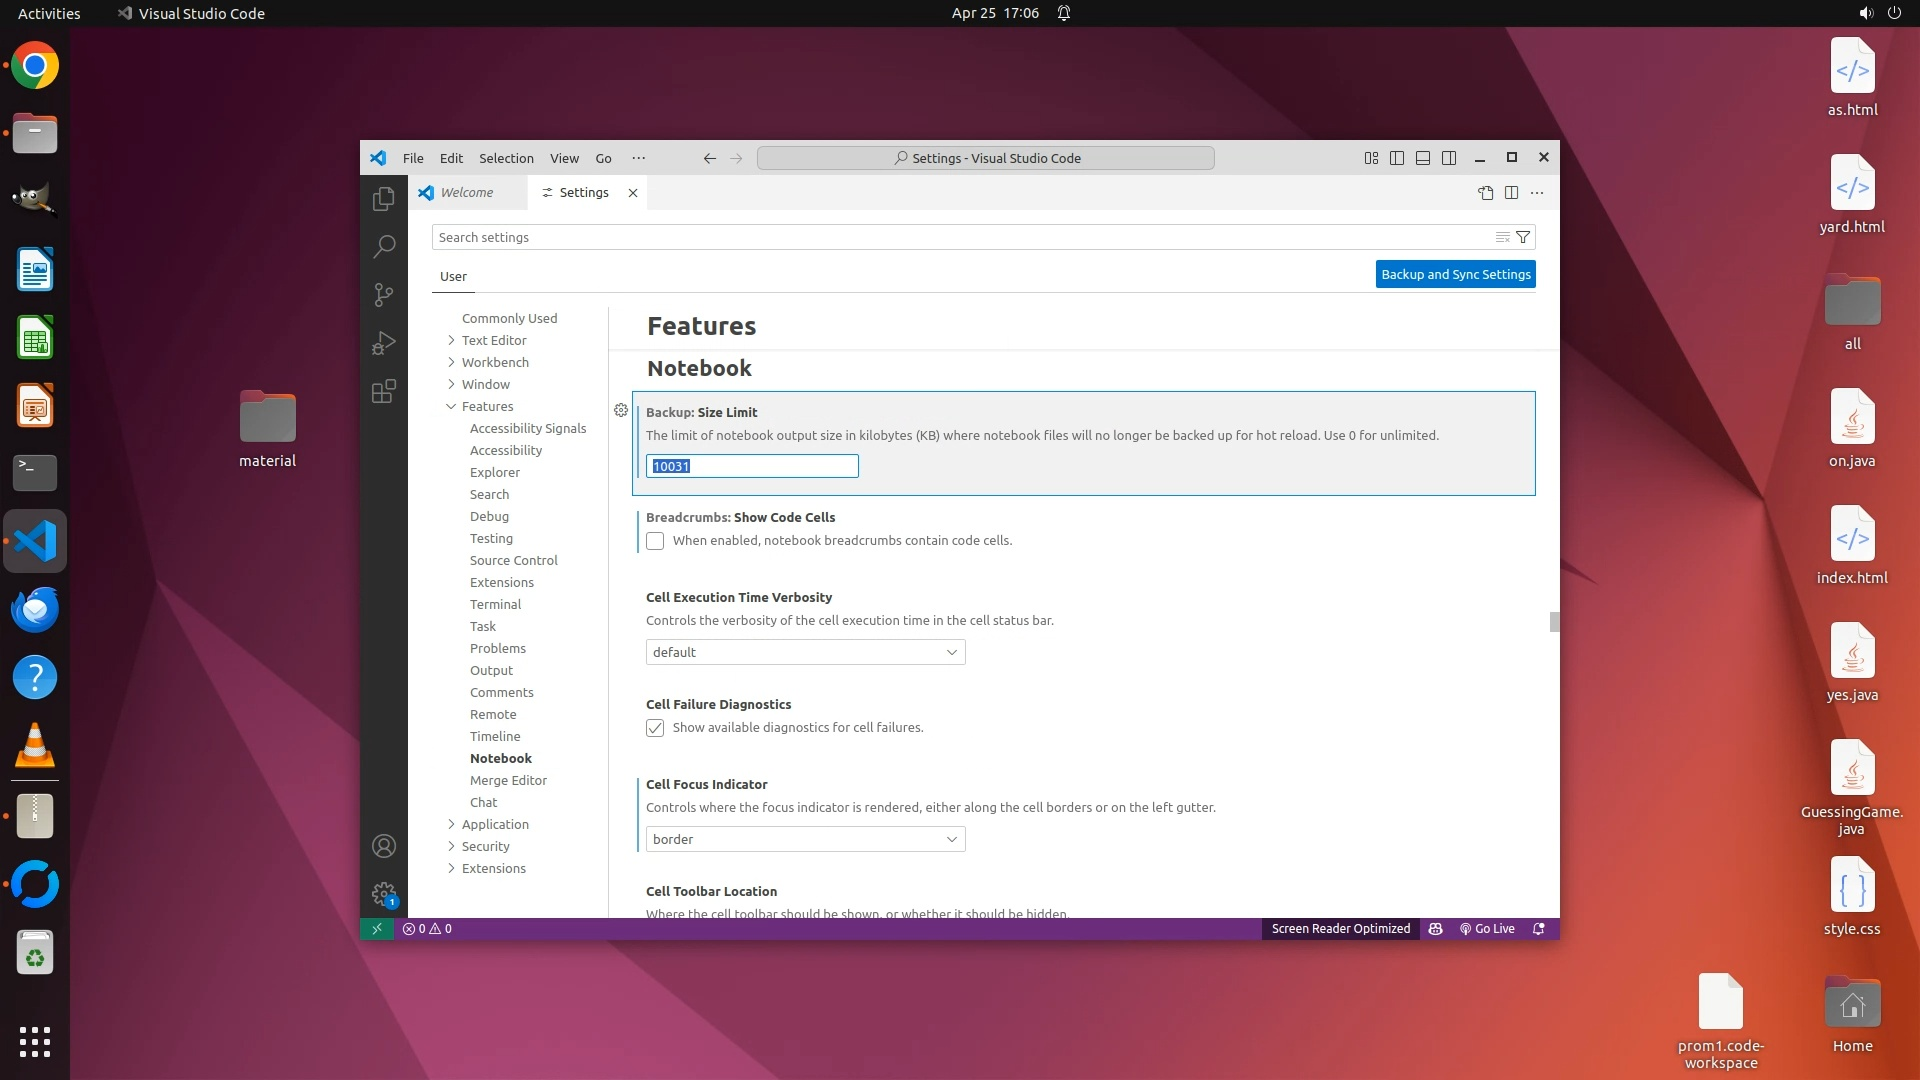
Task: Click the Go Live status bar button
Action: [1487, 929]
